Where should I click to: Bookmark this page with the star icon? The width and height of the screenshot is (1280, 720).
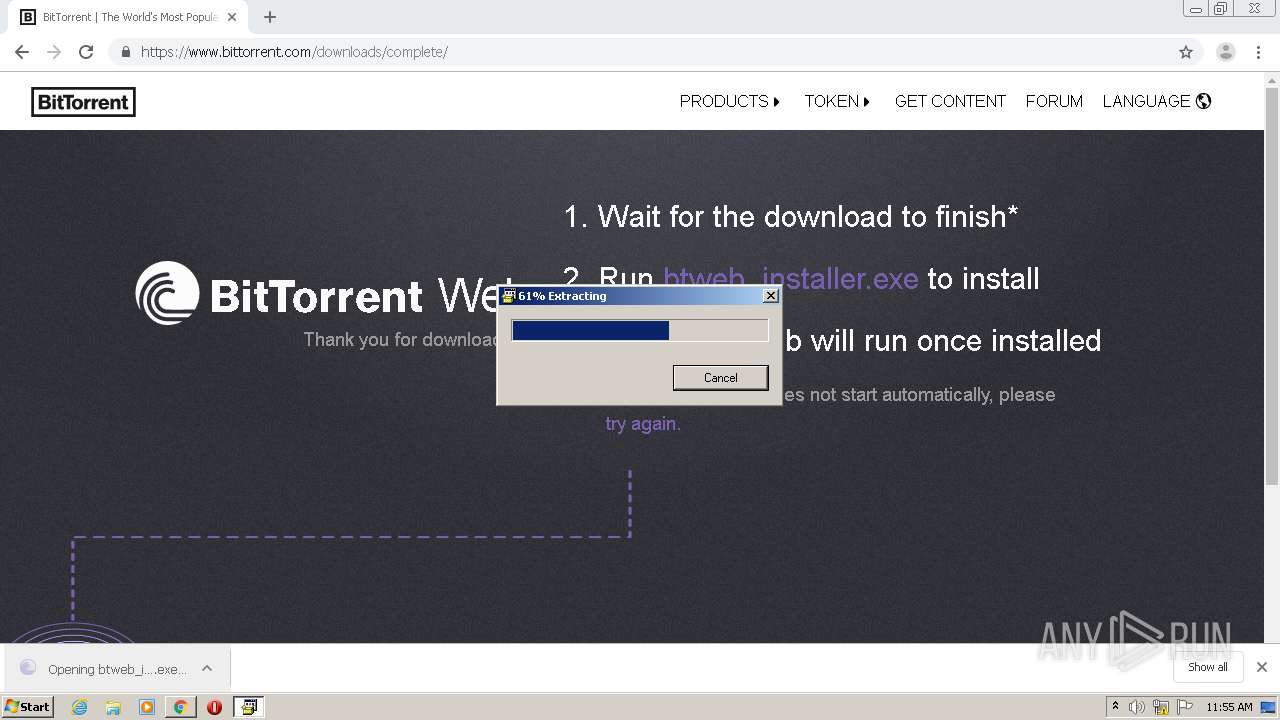[x=1186, y=52]
